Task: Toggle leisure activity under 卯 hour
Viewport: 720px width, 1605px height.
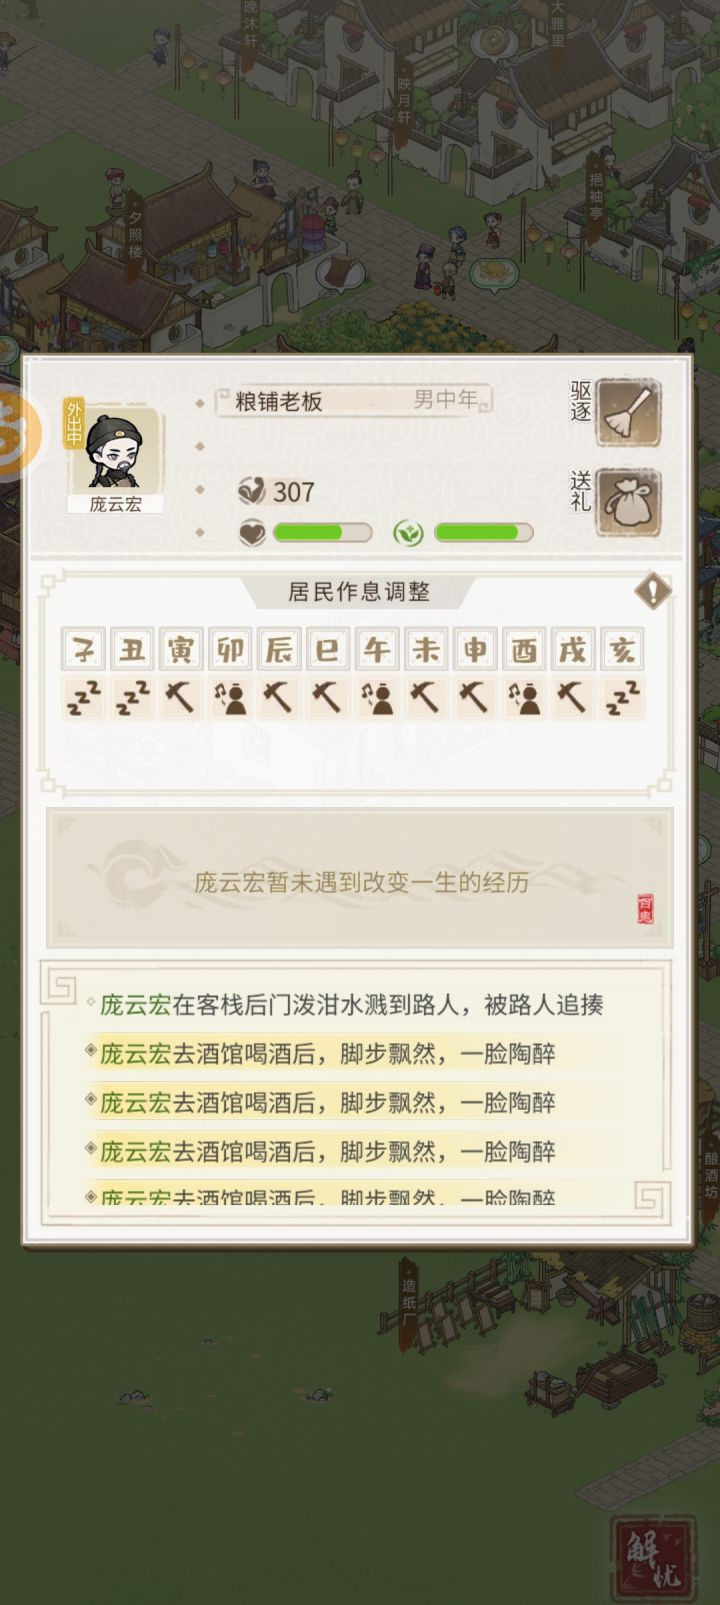Action: [230, 698]
